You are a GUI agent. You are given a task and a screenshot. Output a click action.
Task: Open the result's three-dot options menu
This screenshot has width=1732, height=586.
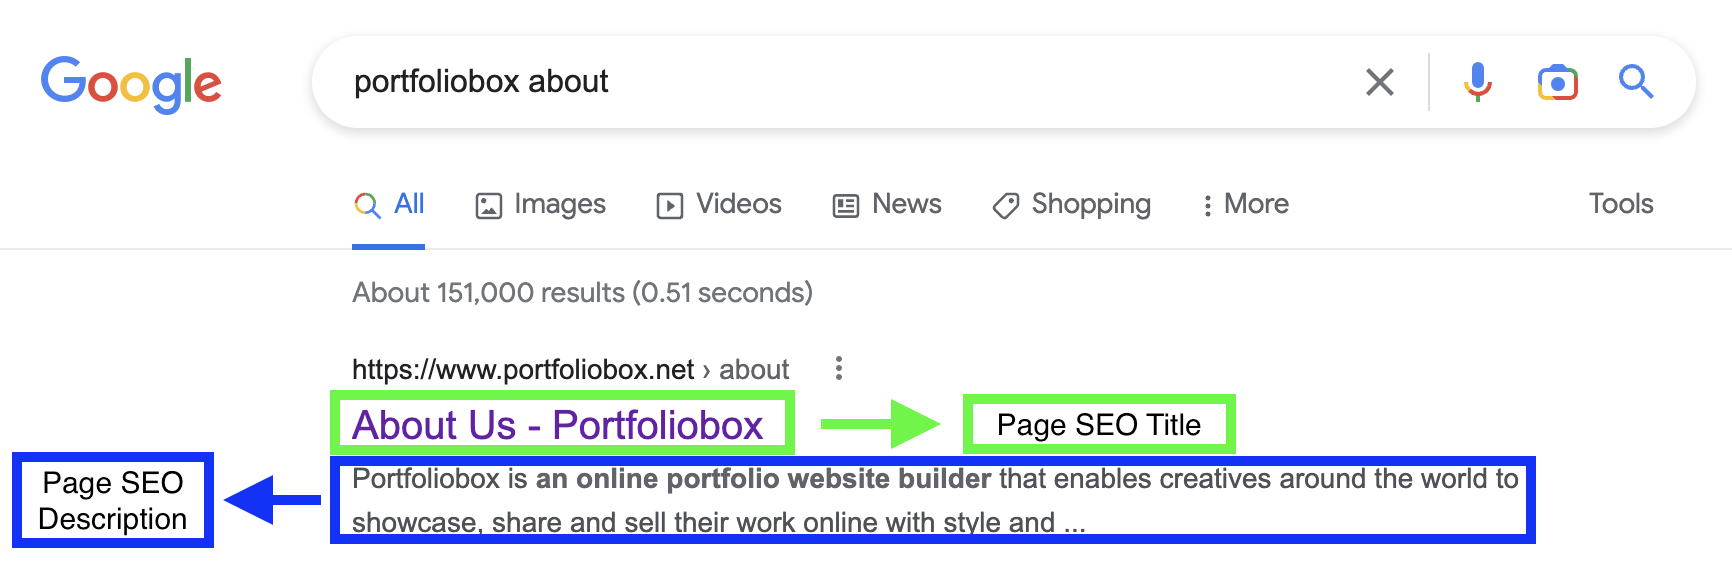click(x=839, y=369)
